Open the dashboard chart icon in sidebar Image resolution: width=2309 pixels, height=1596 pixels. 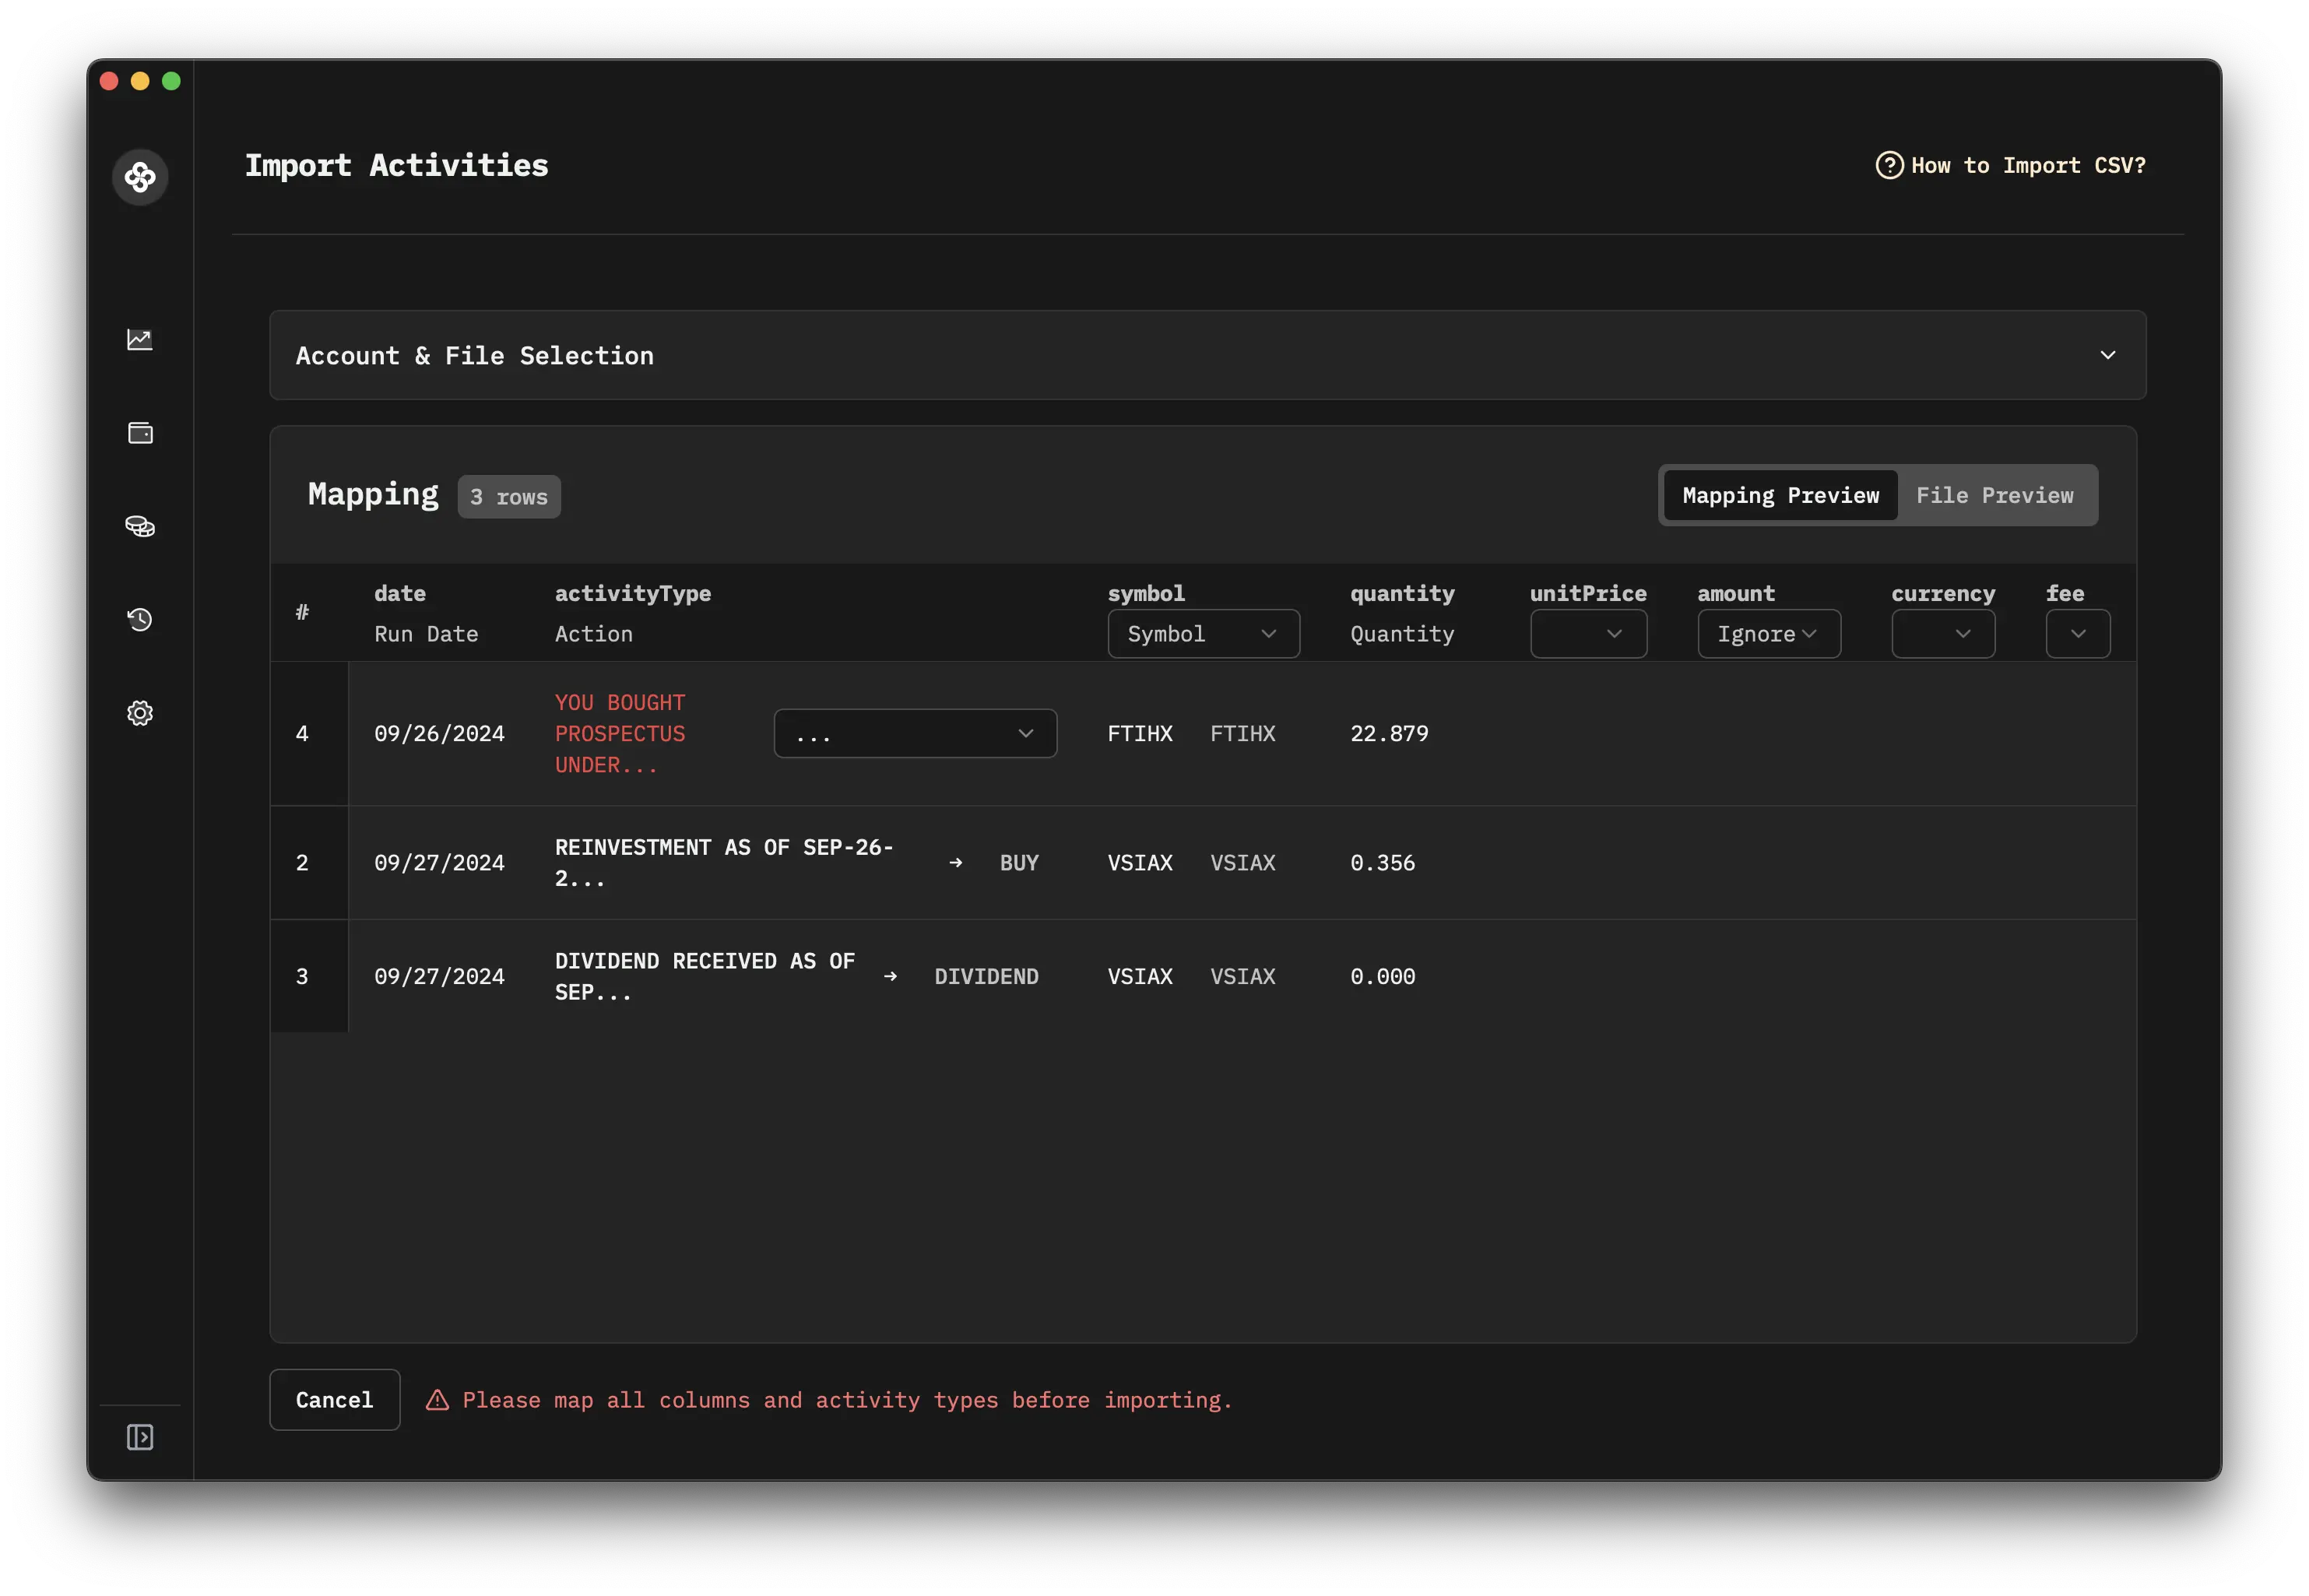[x=140, y=339]
